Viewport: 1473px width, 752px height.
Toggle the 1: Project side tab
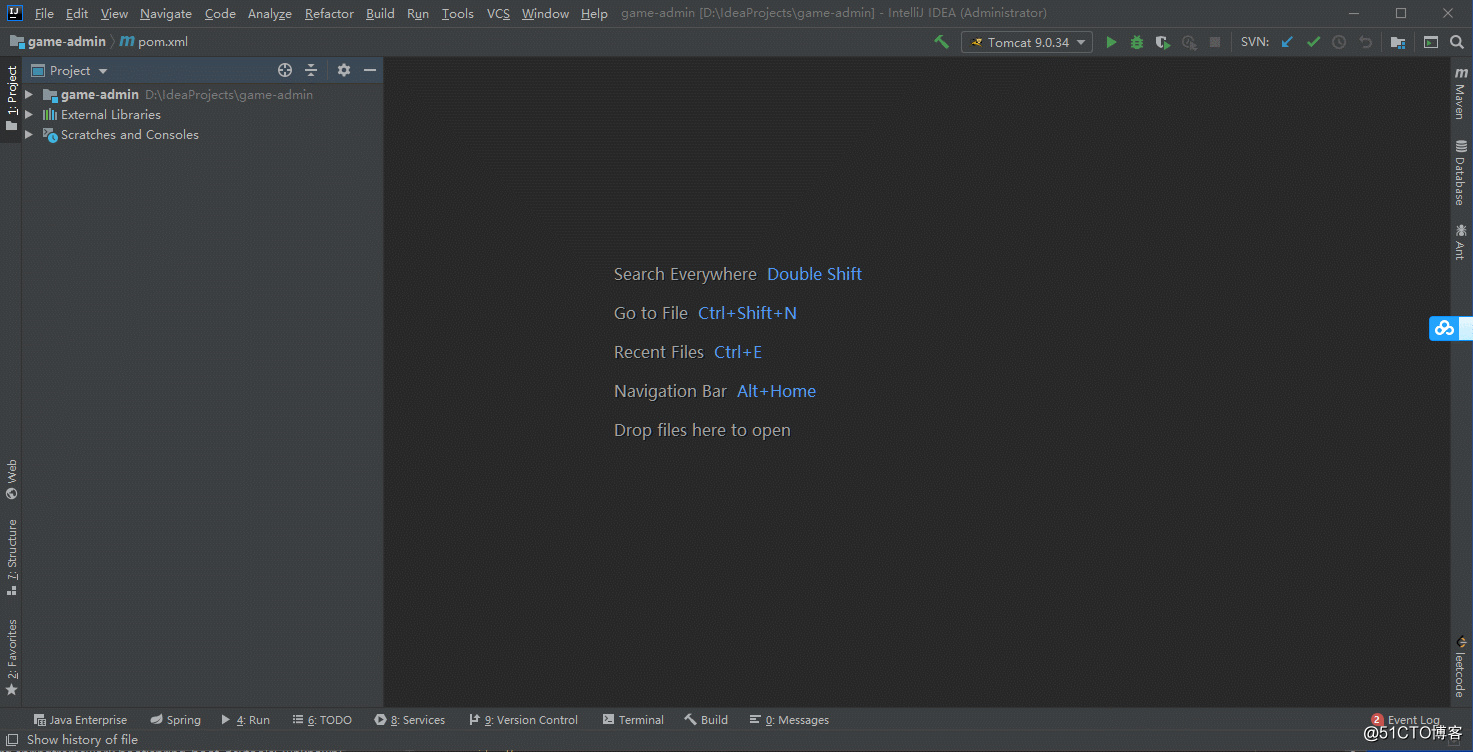11,99
